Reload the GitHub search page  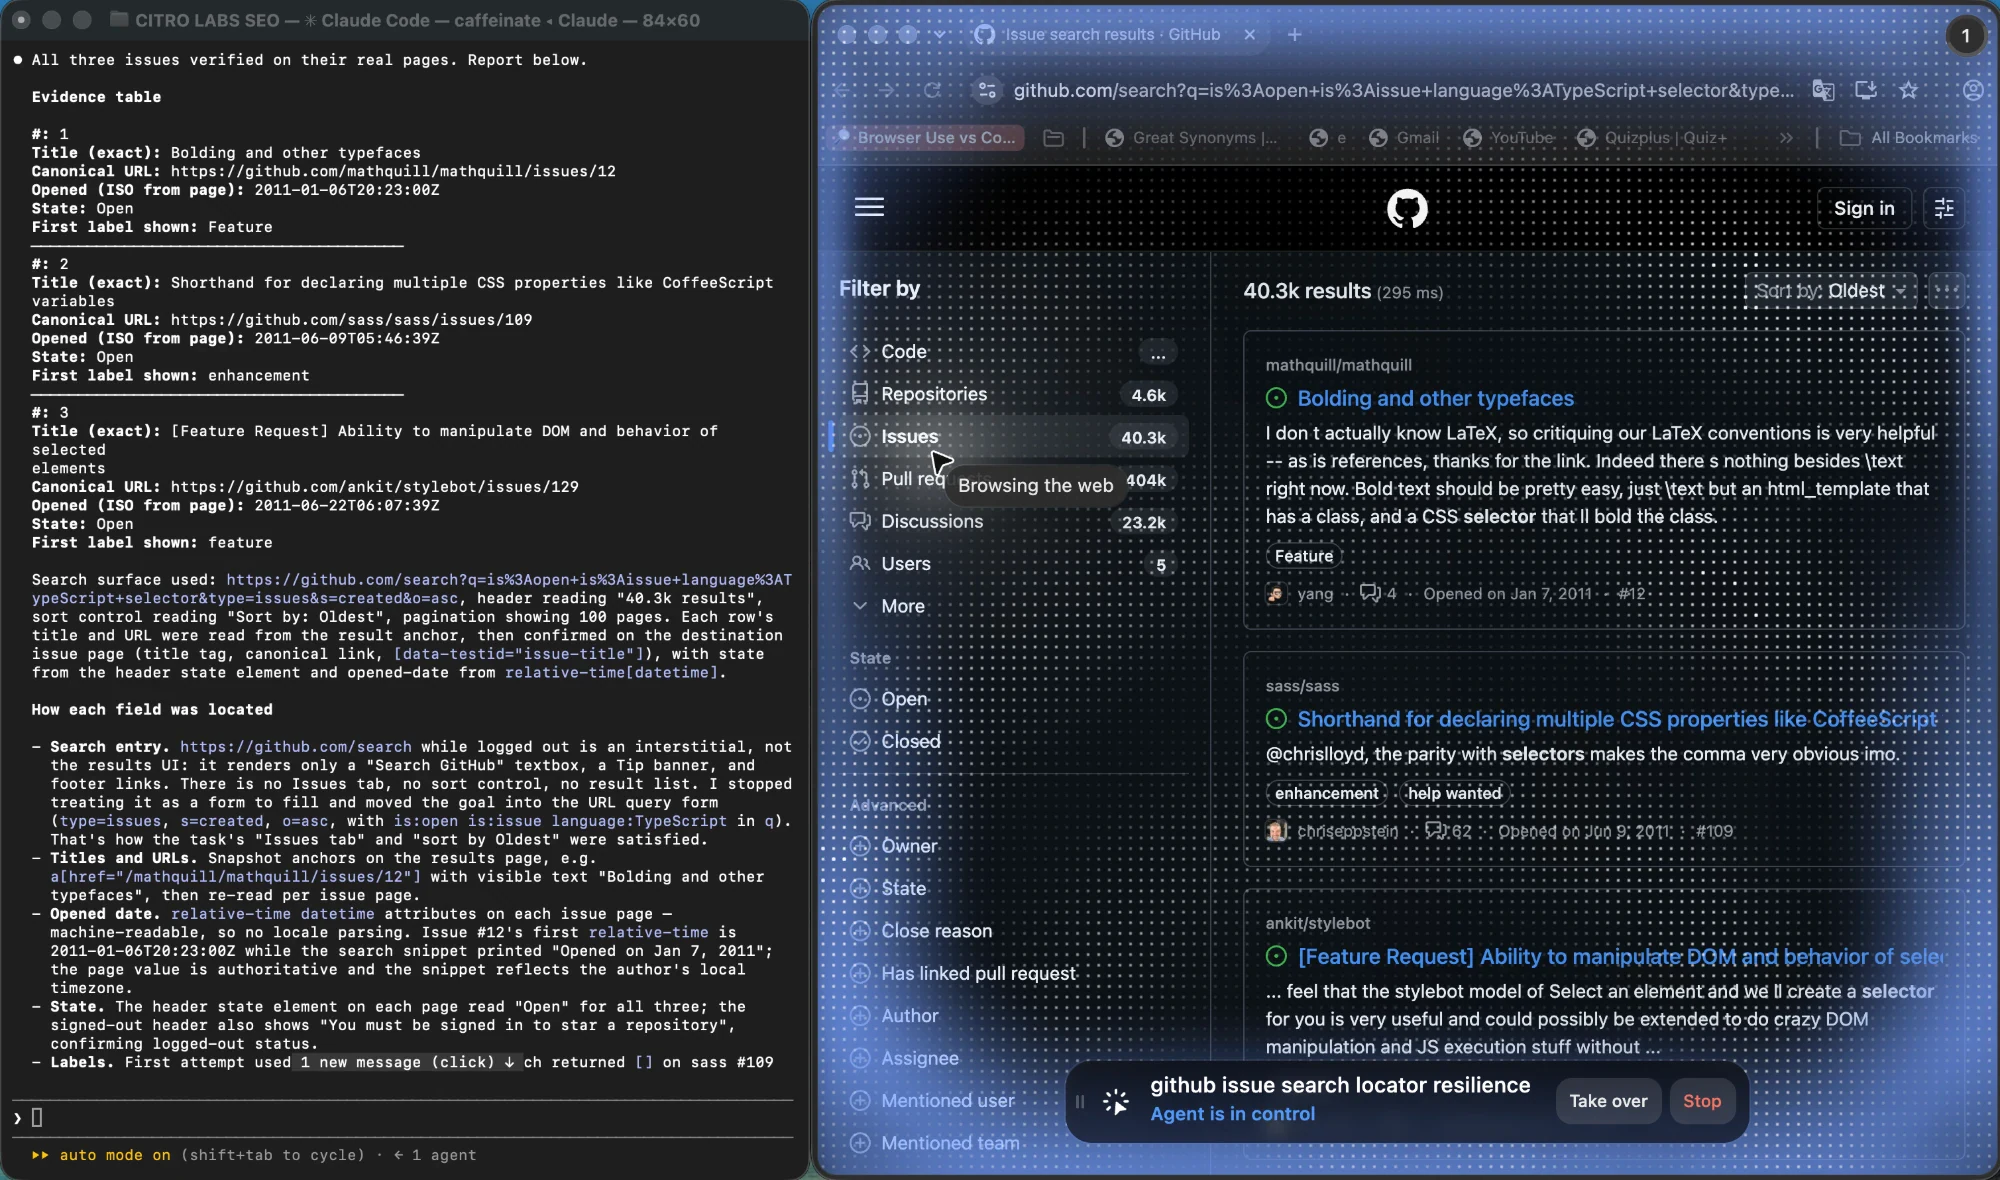pyautogui.click(x=932, y=90)
